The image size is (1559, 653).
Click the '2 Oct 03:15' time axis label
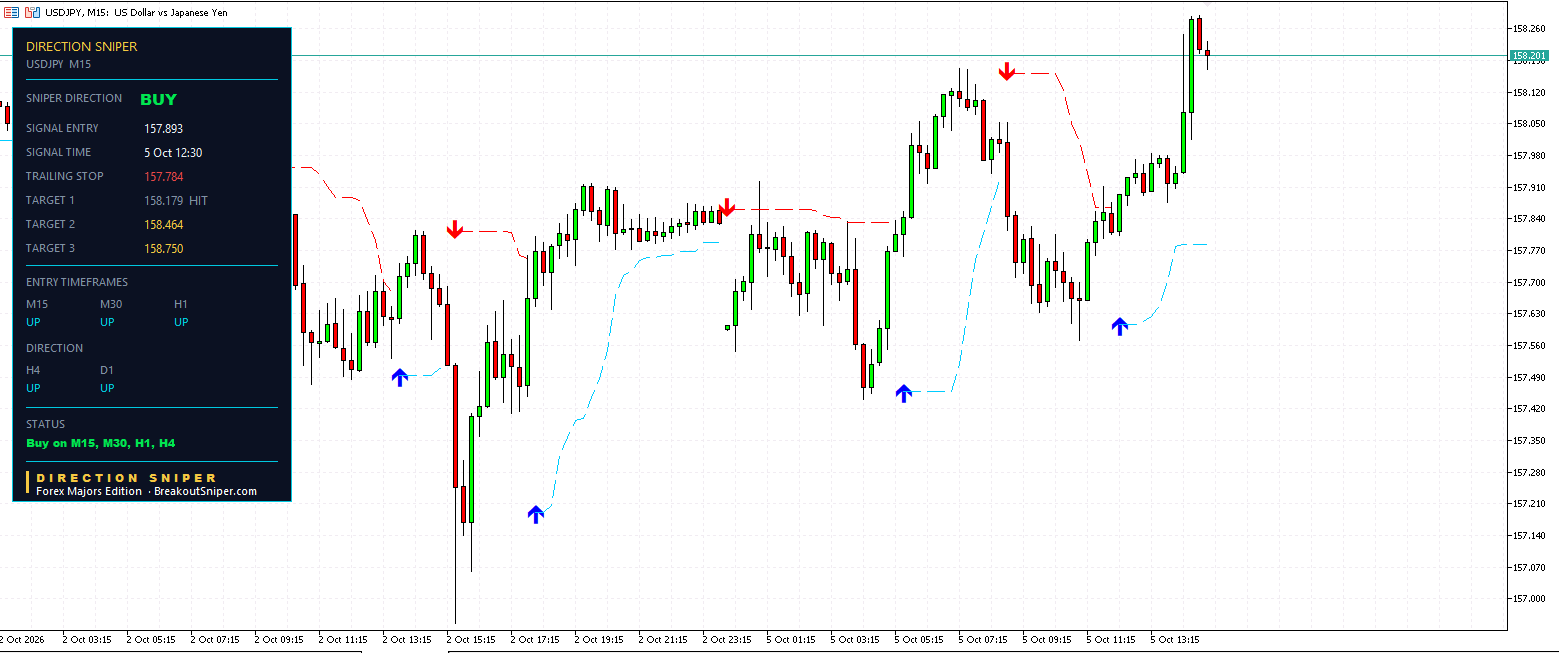tap(87, 639)
